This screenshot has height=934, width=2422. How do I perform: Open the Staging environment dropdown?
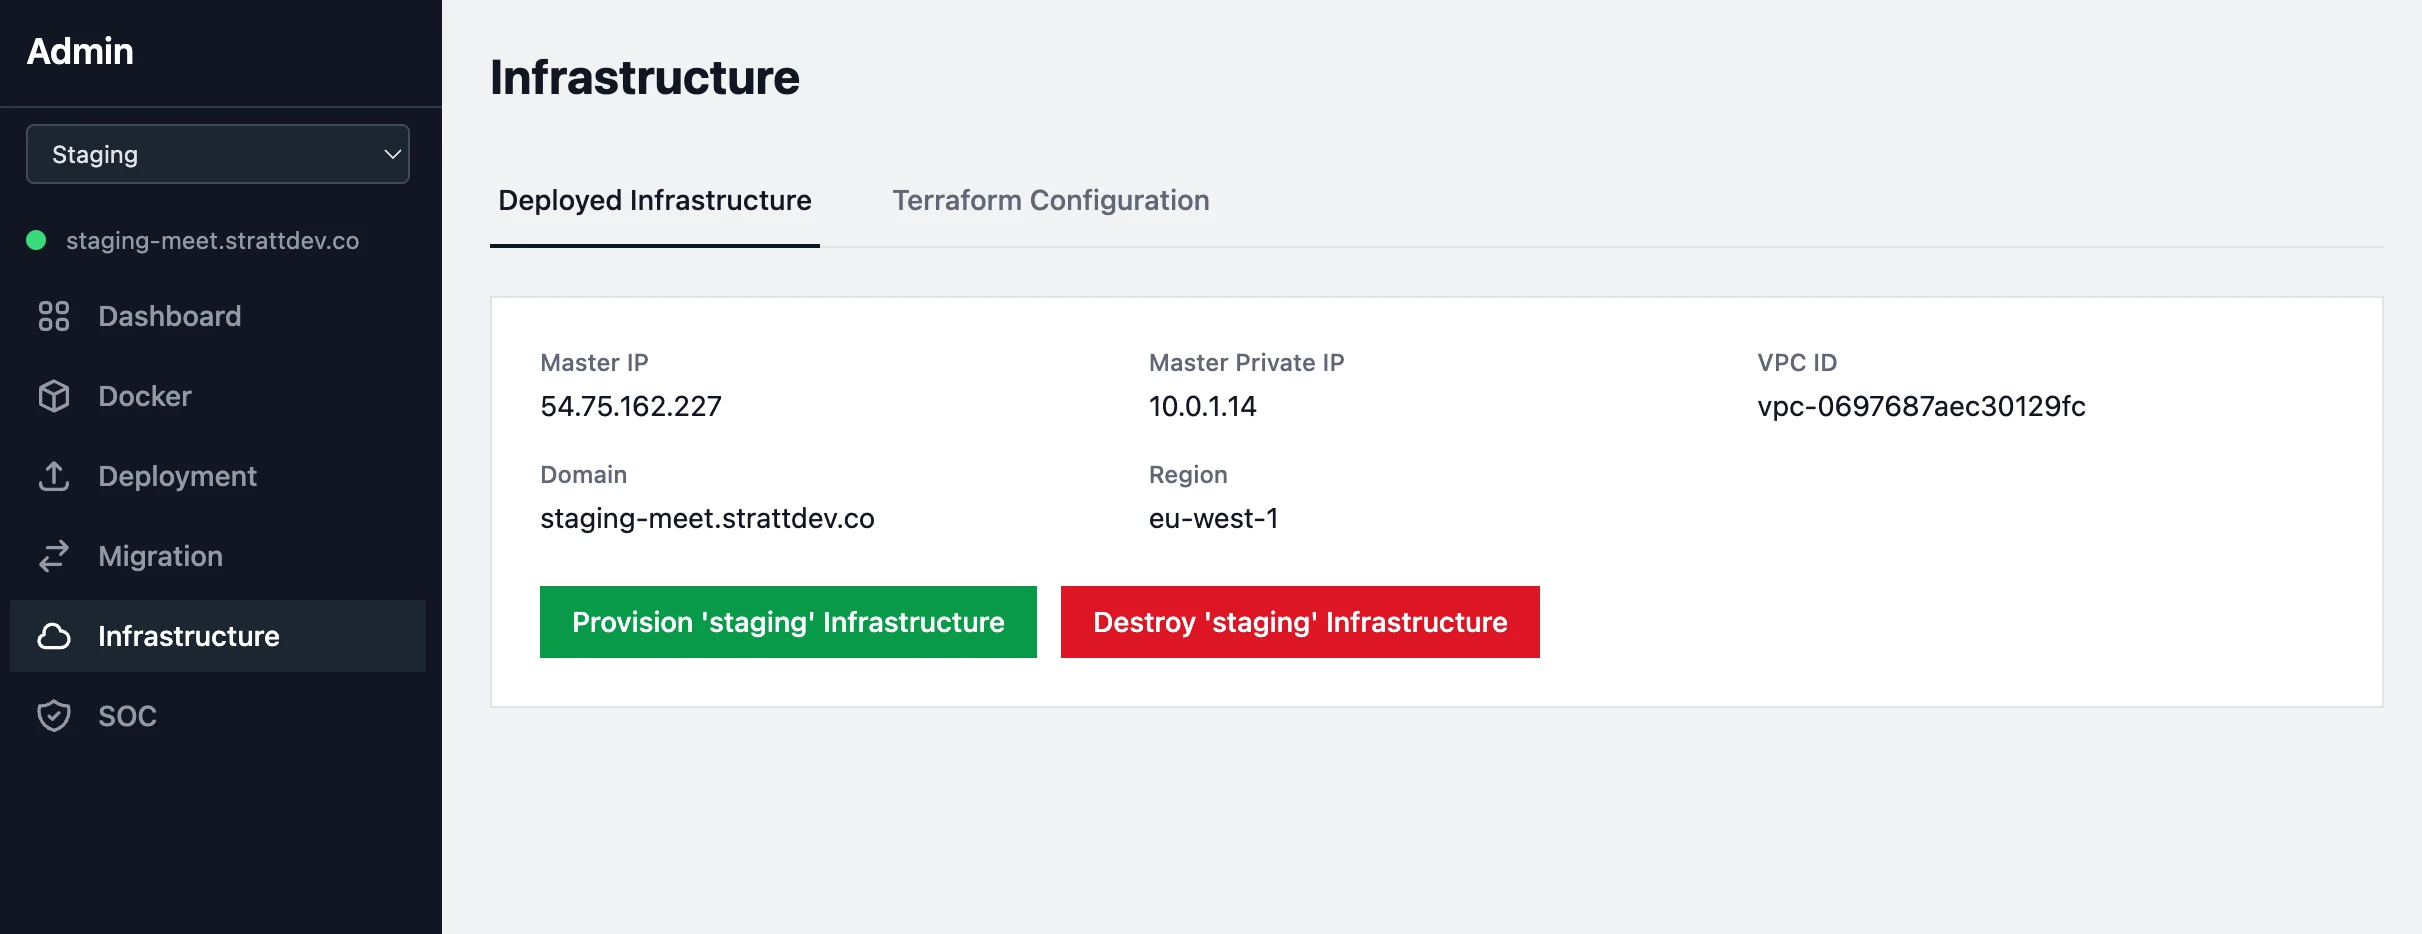pyautogui.click(x=217, y=154)
